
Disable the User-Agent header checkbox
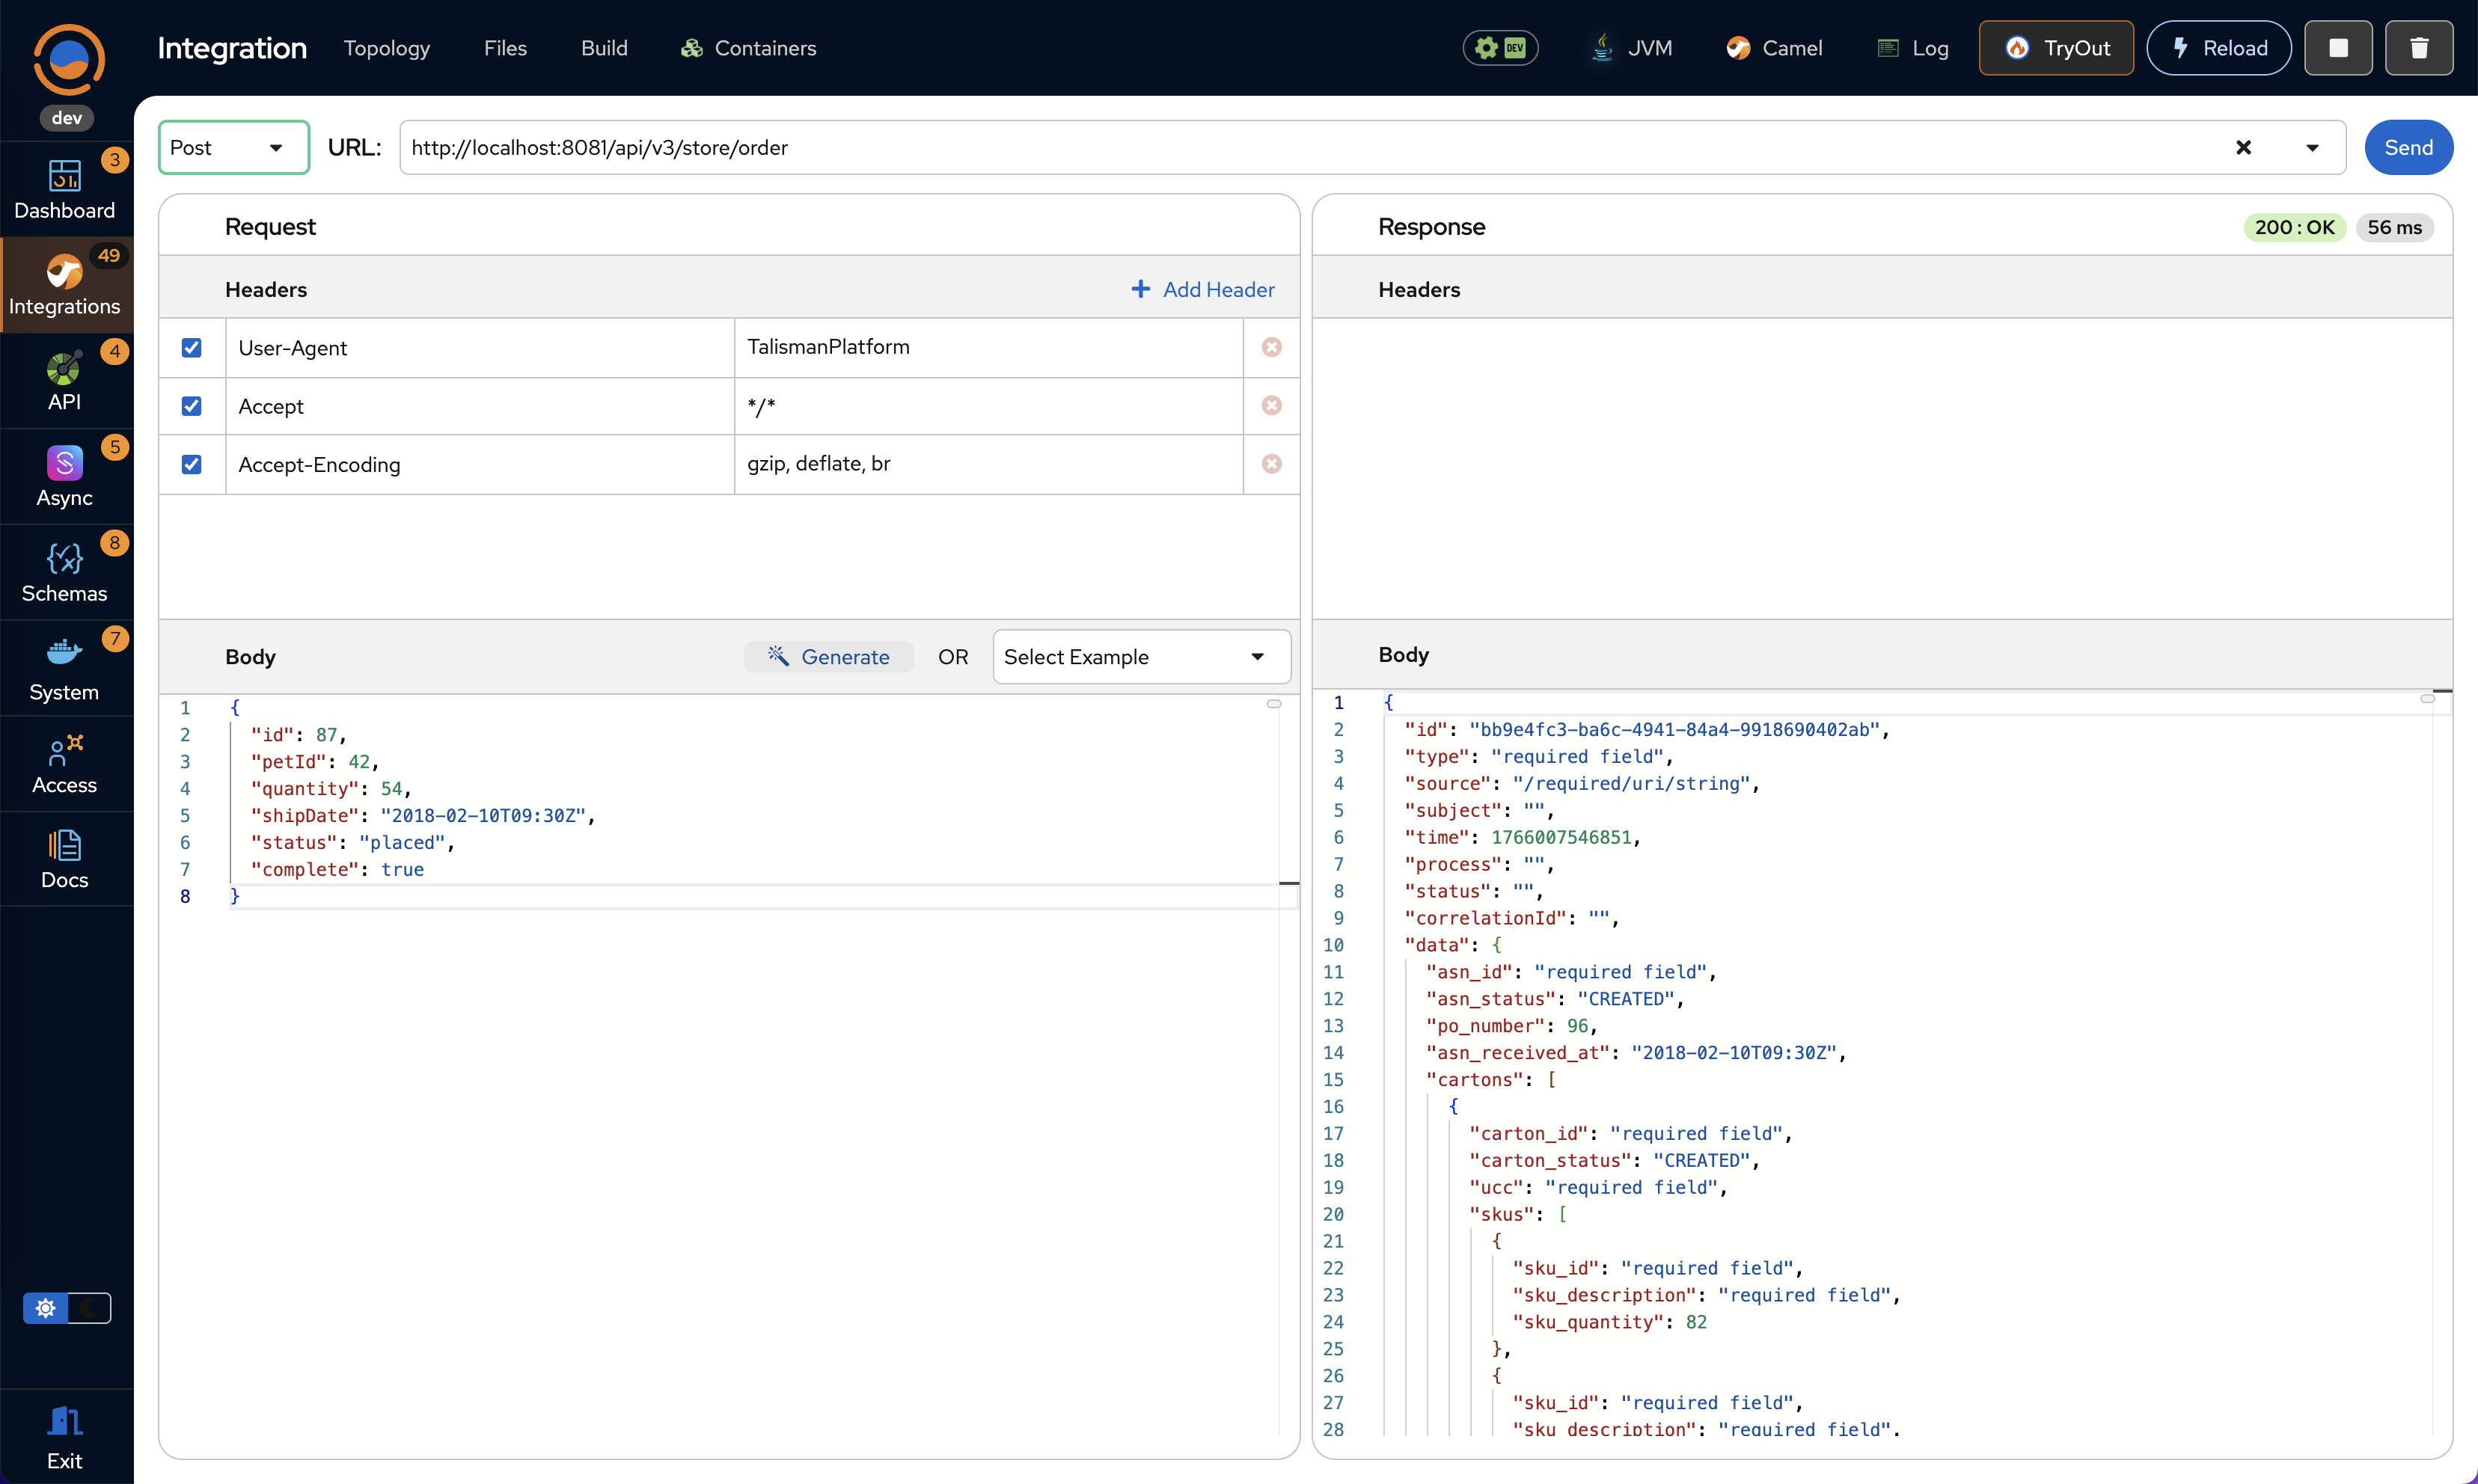pyautogui.click(x=191, y=347)
